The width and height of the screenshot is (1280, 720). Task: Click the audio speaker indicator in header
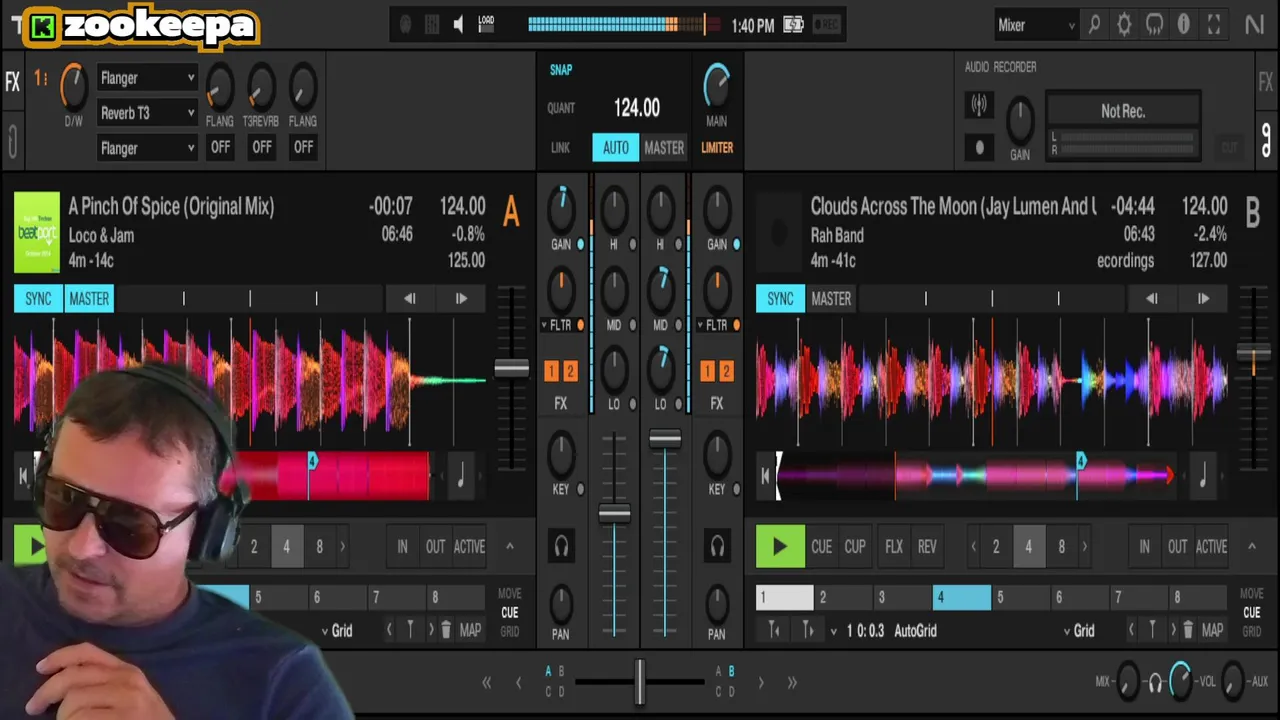coord(458,25)
